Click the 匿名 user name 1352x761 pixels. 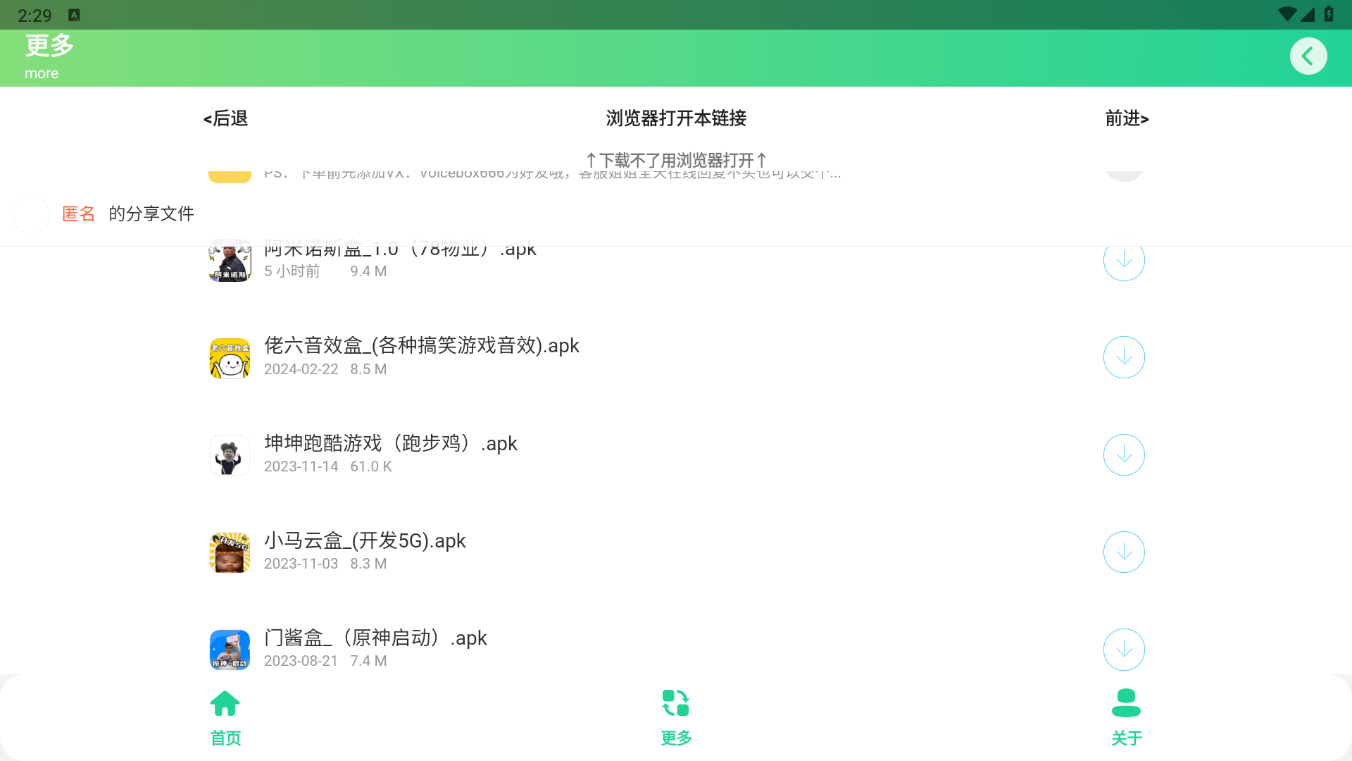pos(79,214)
